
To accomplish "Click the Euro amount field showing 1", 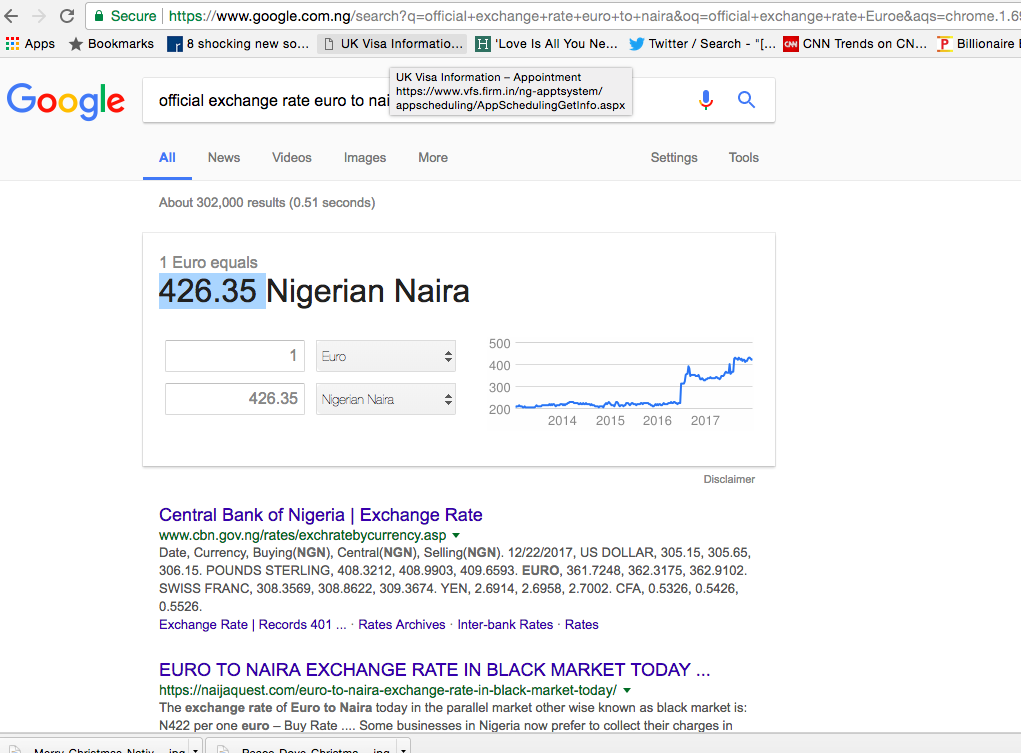I will point(235,356).
